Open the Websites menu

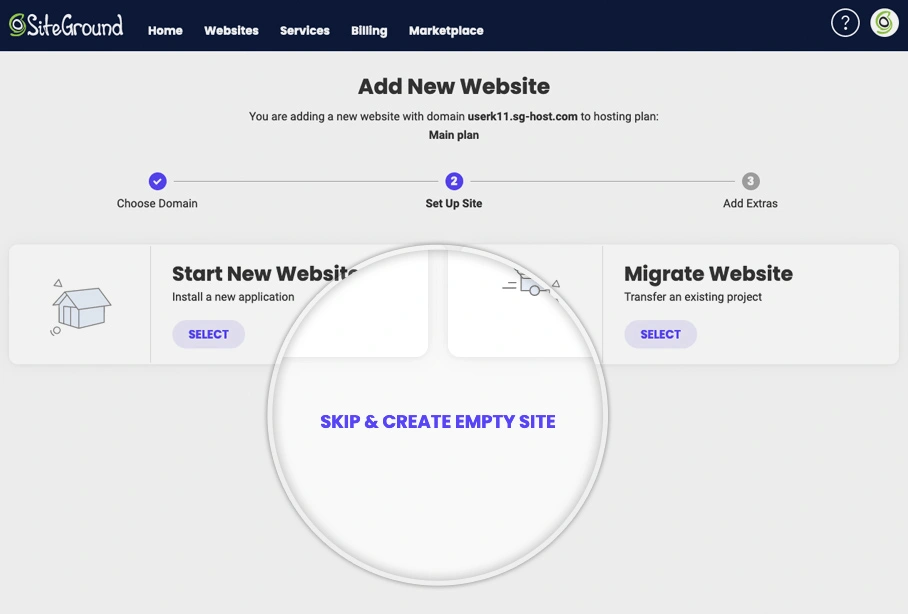[231, 31]
